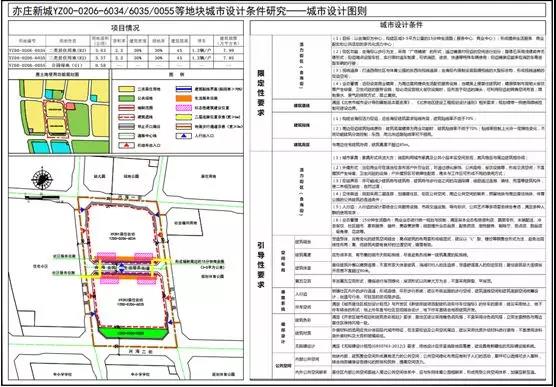
Task: Click the bright green parcel at the site's south
Action: tap(133, 333)
